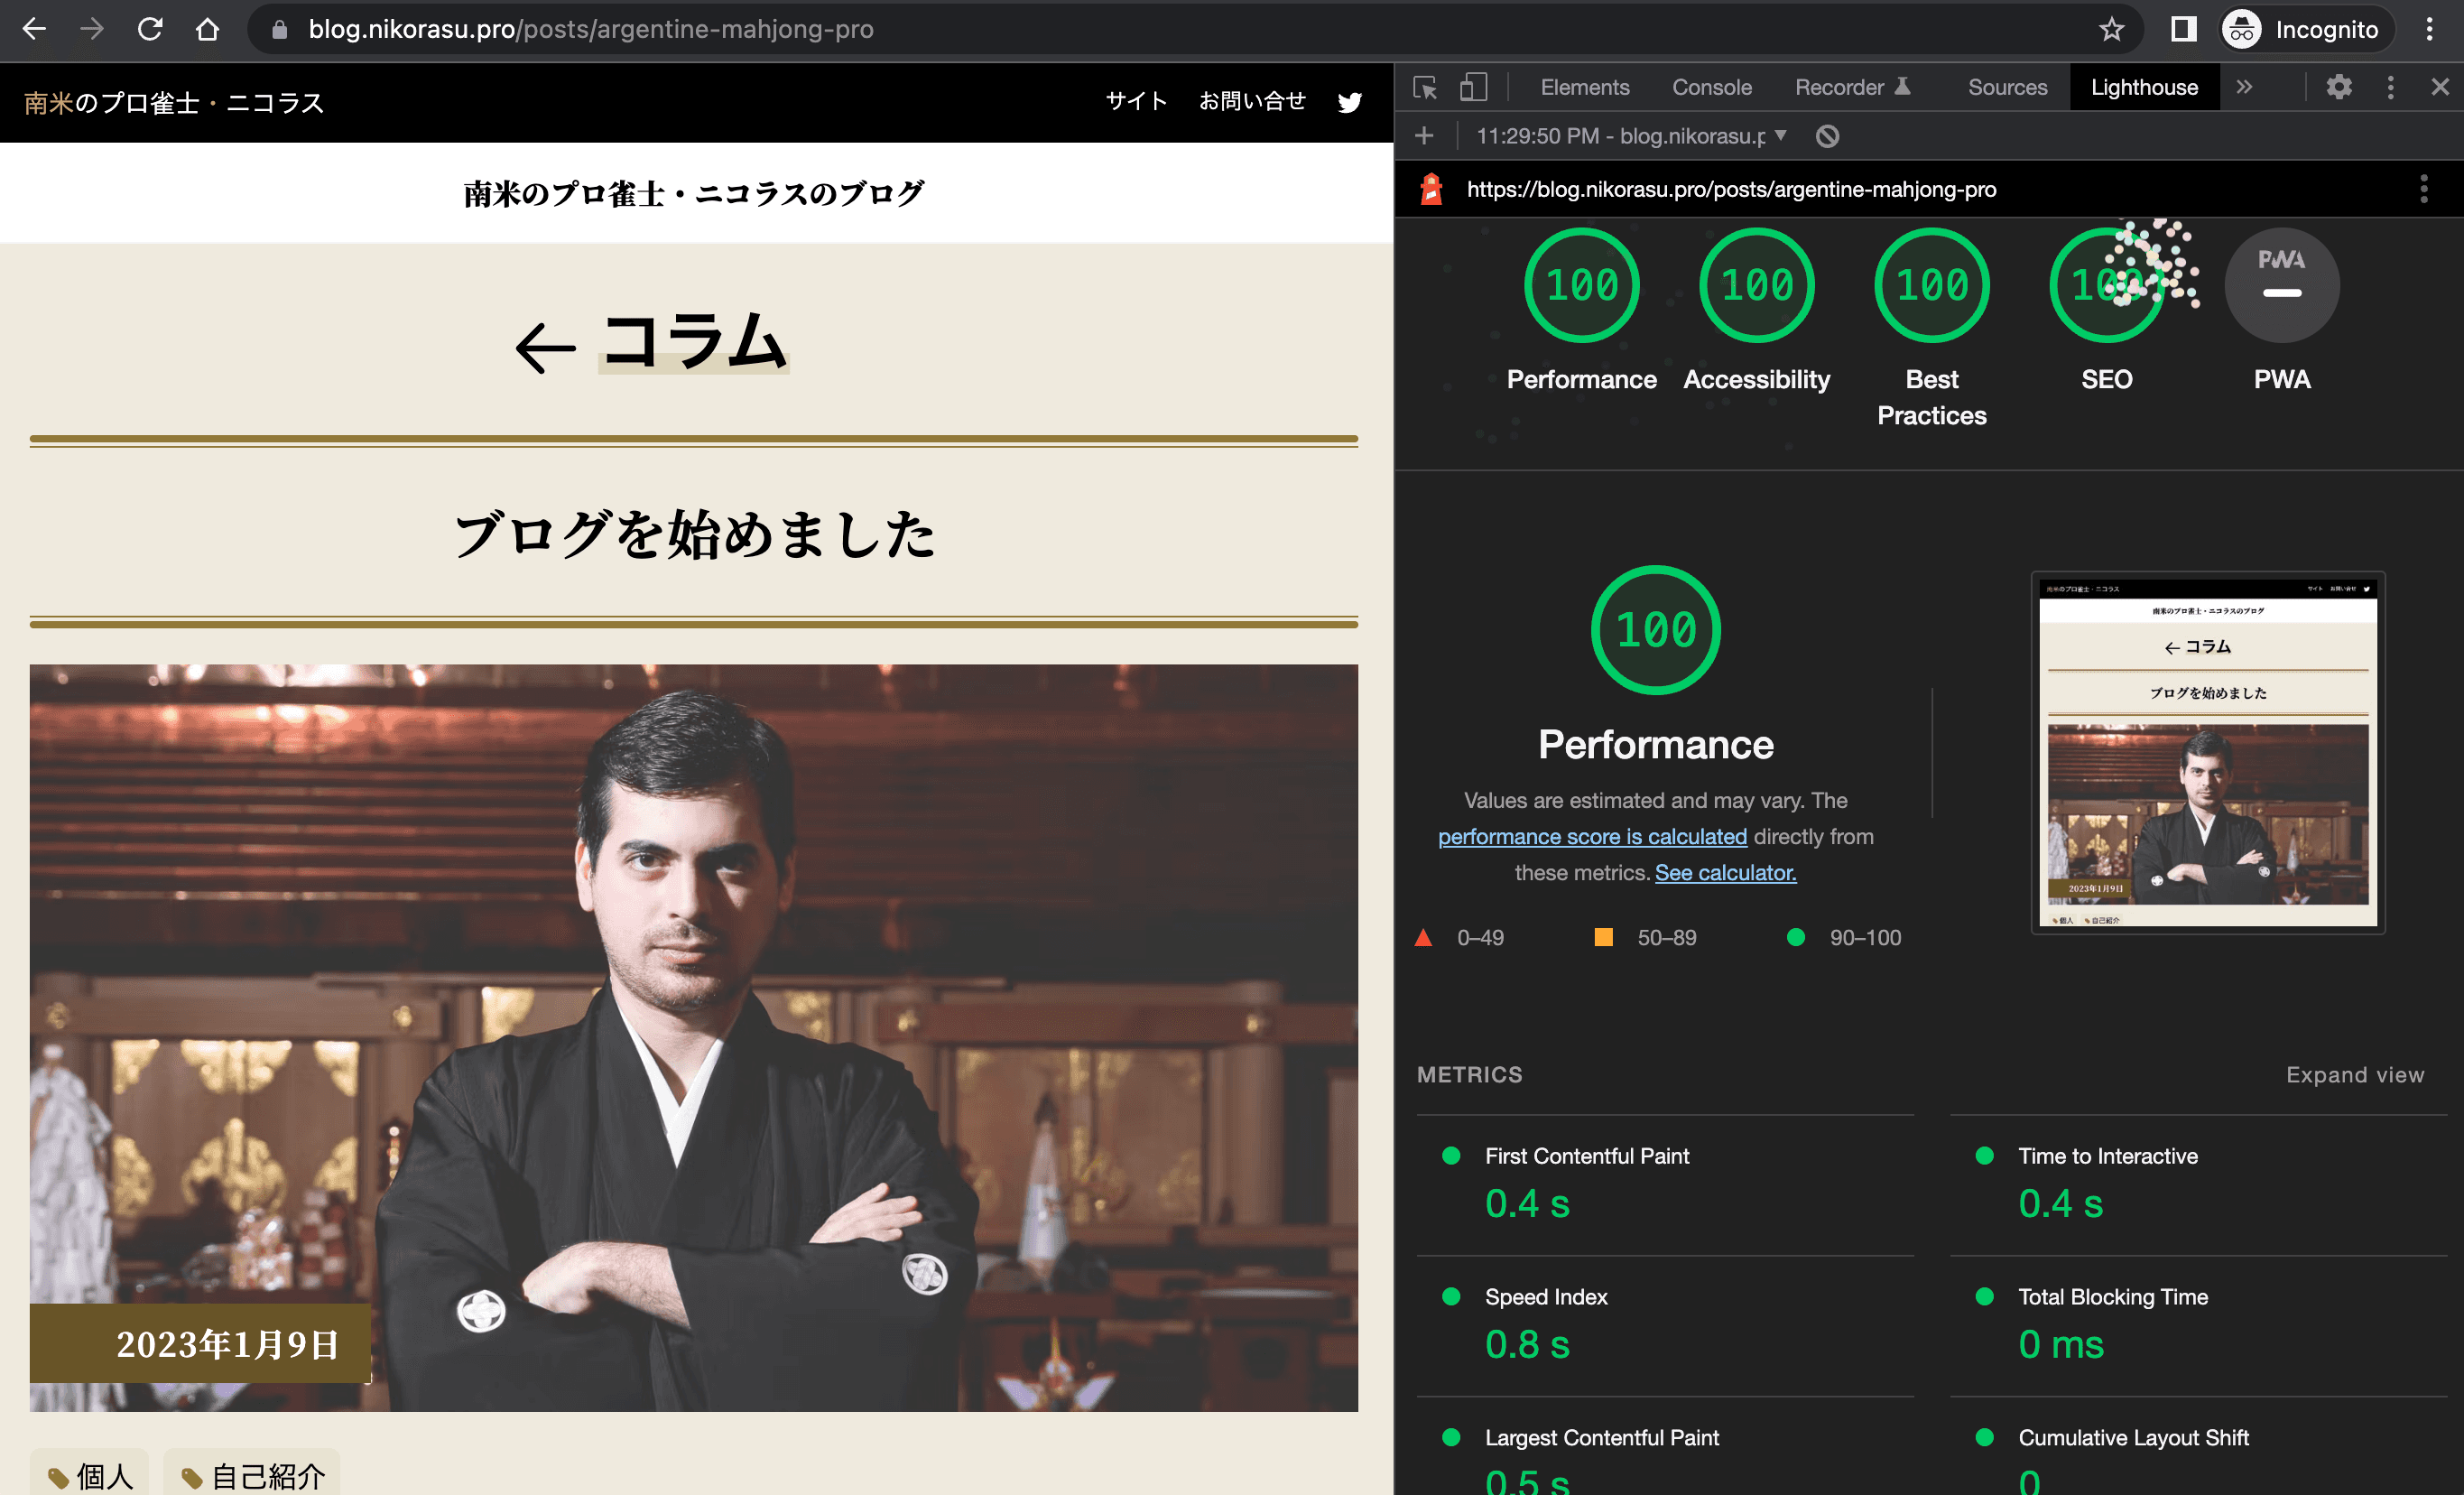This screenshot has height=1495, width=2464.
Task: Open DevTools settings gear
Action: [2338, 87]
